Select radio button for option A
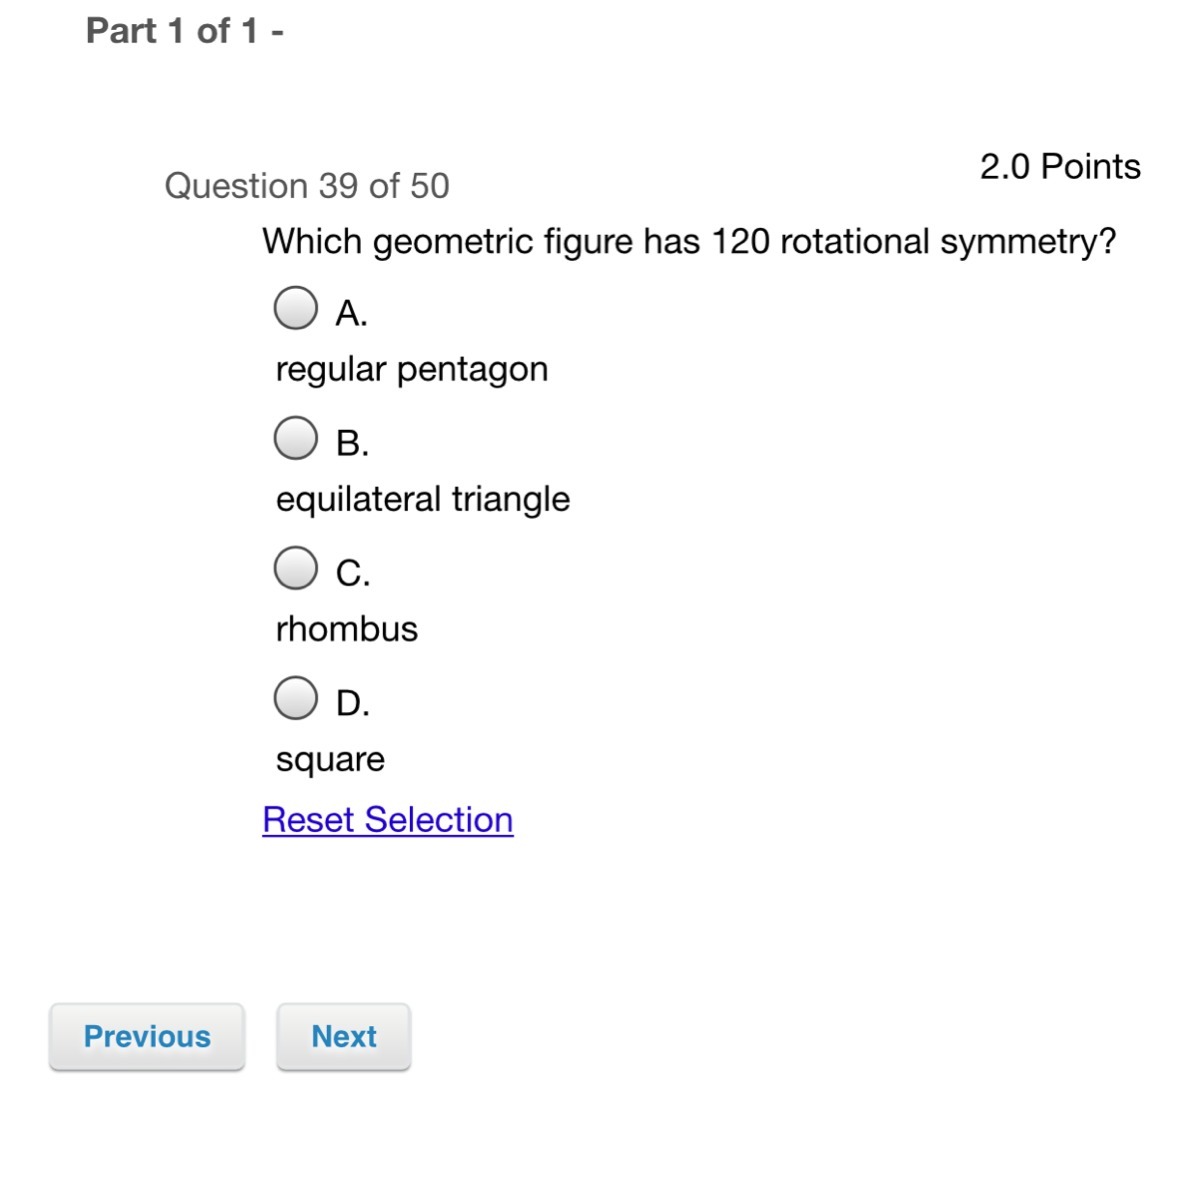This screenshot has width=1198, height=1200. [296, 308]
